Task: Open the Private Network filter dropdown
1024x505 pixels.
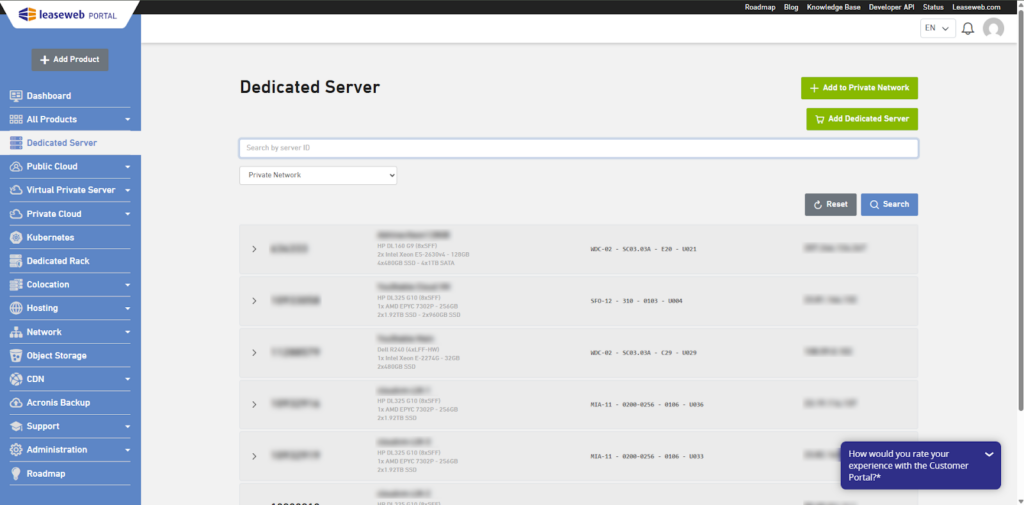Action: (x=318, y=175)
